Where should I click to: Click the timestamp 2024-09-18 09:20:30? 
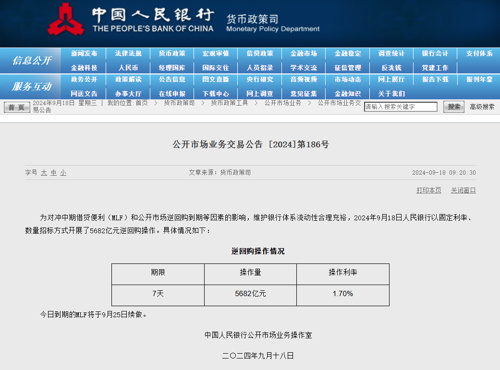pos(444,173)
